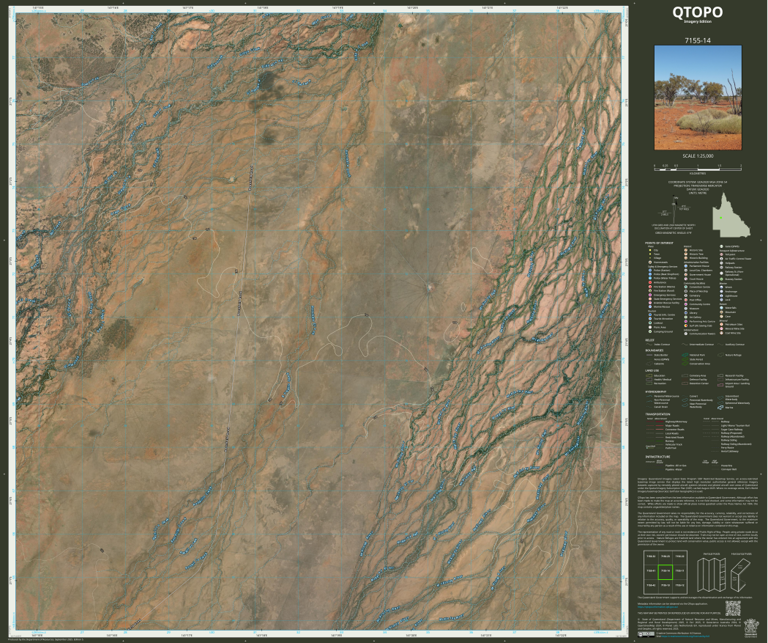Click the Museum legend icon
This screenshot has height=643, width=768.
point(686,309)
